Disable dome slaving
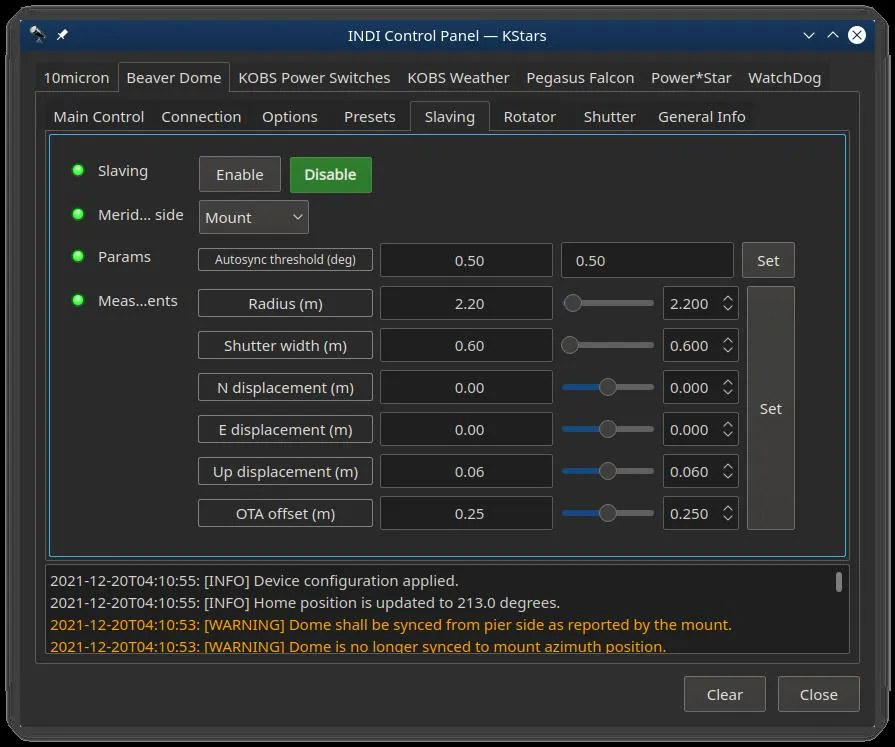The width and height of the screenshot is (895, 747). 330,174
